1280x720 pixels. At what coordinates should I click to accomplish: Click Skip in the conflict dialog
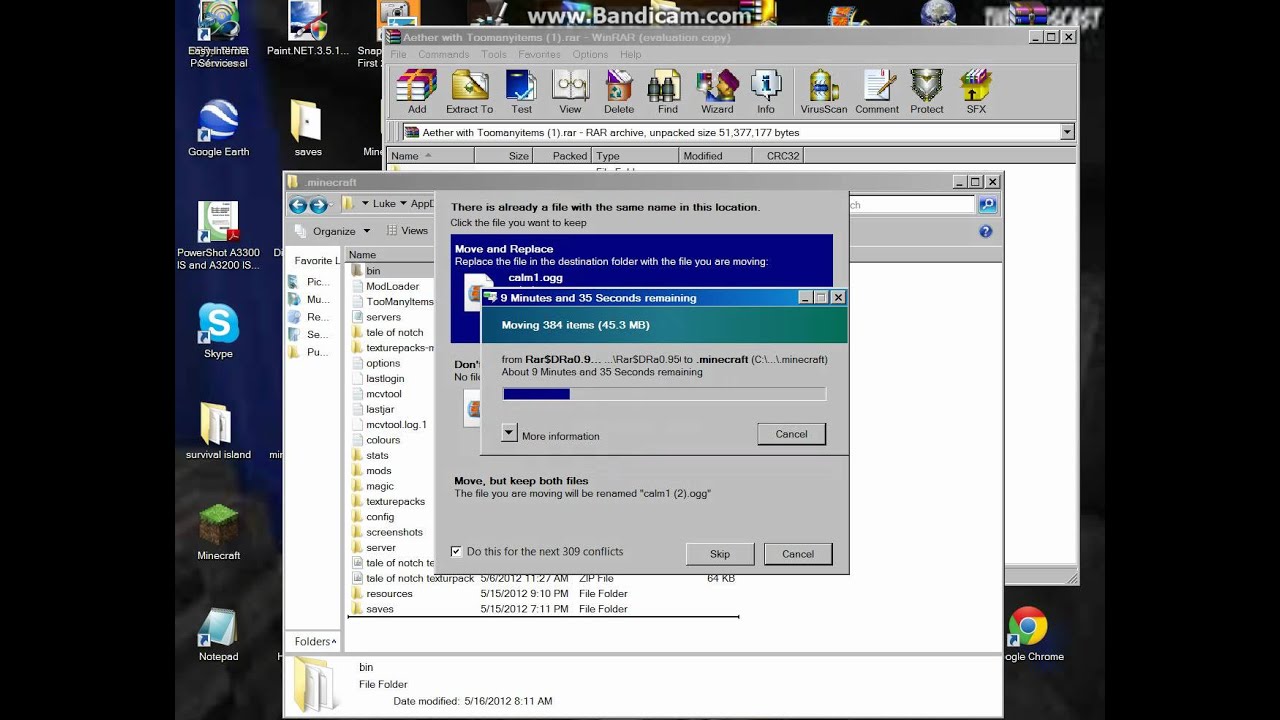click(720, 553)
